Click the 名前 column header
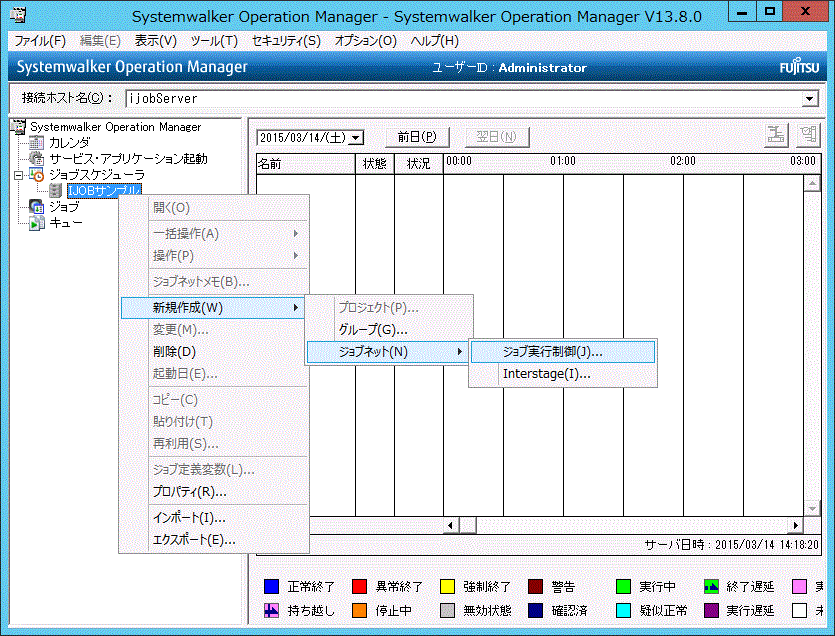 [306, 164]
